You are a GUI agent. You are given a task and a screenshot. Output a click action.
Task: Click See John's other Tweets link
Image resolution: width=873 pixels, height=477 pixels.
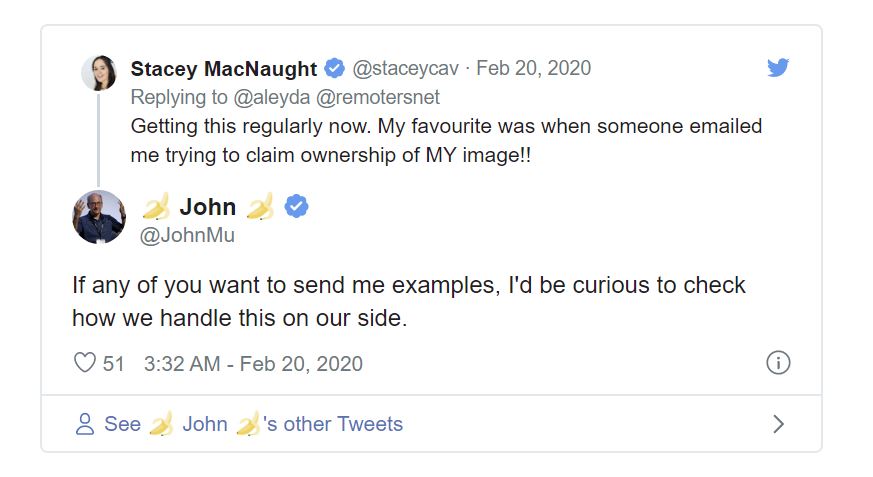point(253,424)
